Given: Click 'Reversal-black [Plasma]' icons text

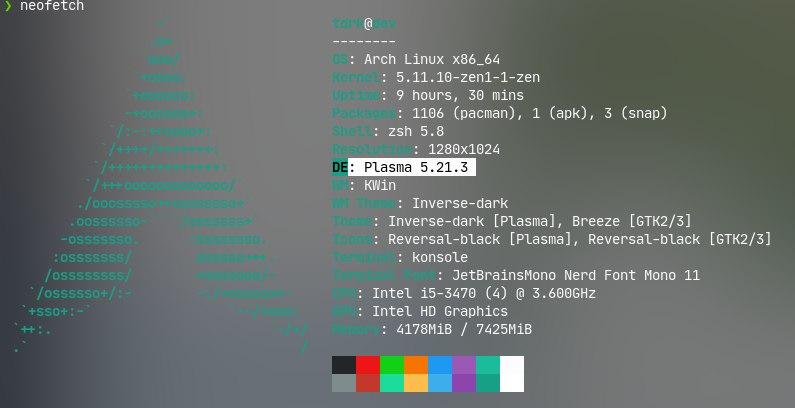Looking at the screenshot, I should 480,239.
